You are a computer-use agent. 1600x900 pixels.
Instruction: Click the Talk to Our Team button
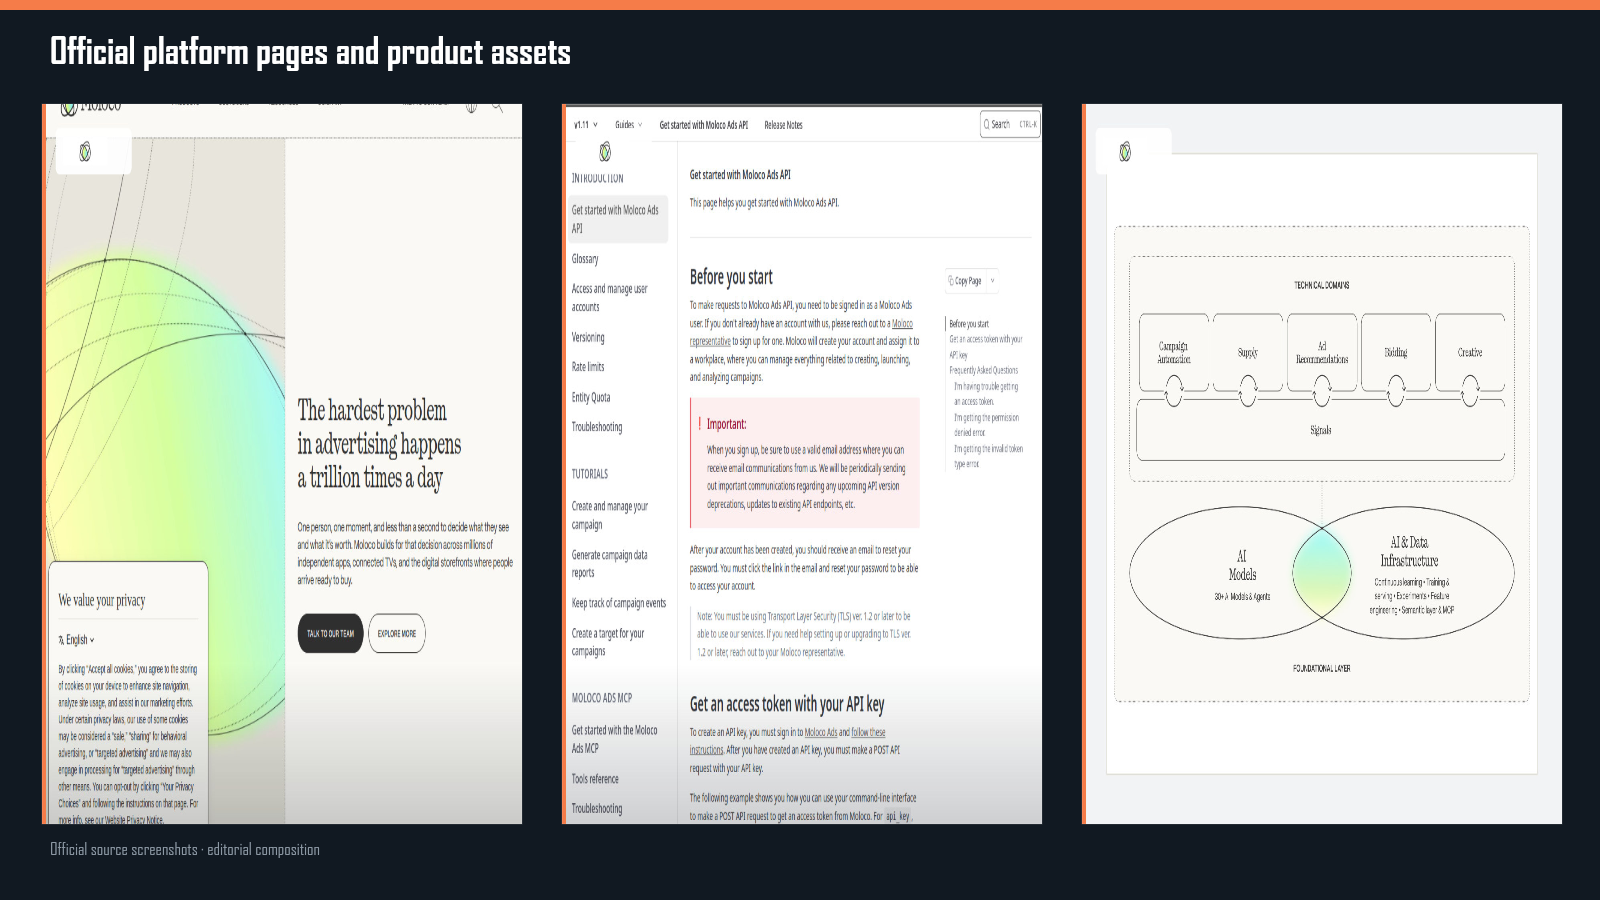coord(330,633)
